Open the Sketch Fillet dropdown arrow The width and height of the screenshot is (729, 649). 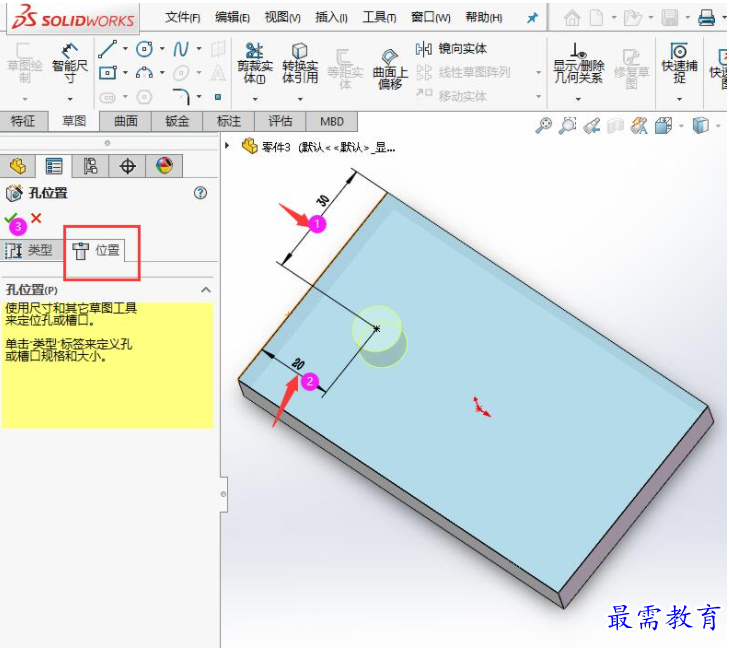coord(199,97)
